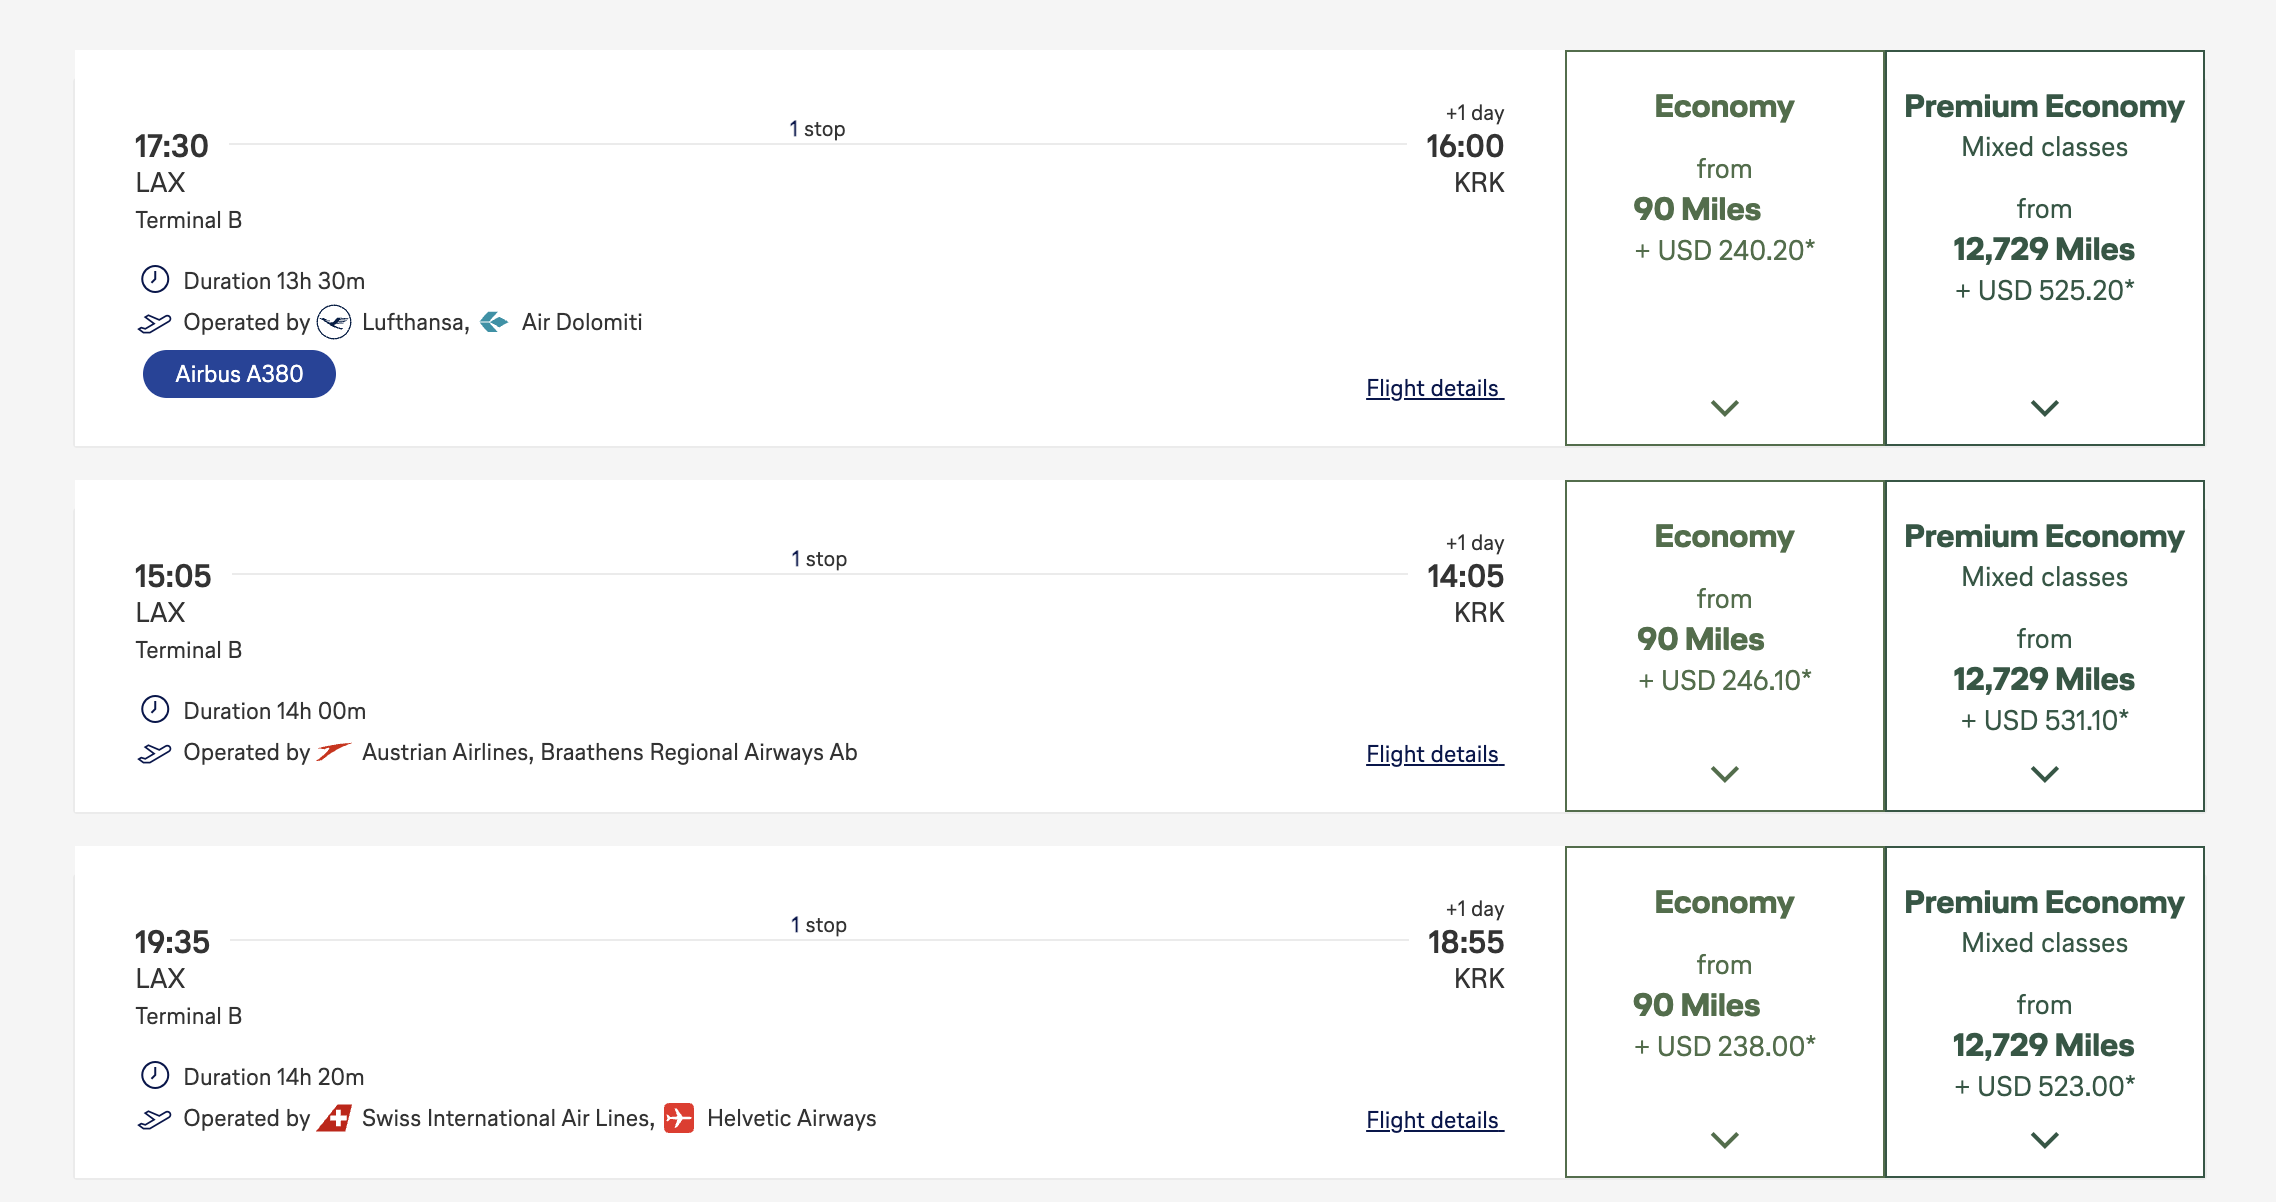Screen dimensions: 2276x1202
Task: Expand Premium Economy fare with USD 523.00
Action: coord(2044,1140)
